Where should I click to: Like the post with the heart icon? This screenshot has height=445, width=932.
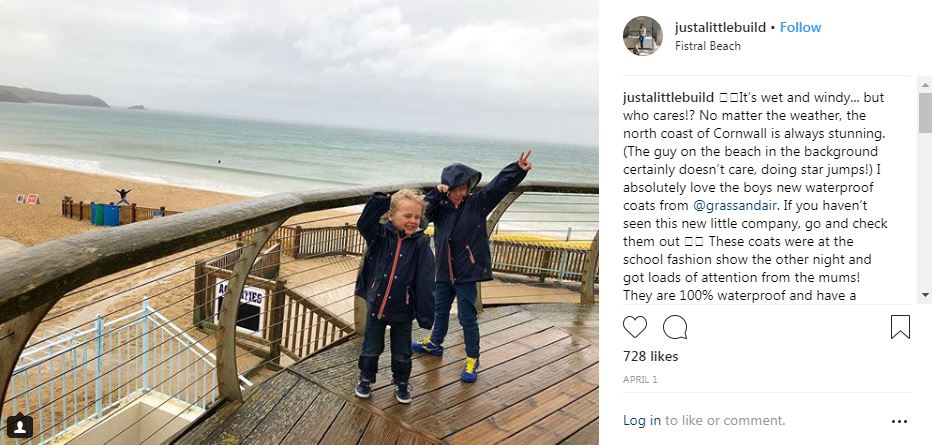(x=634, y=327)
